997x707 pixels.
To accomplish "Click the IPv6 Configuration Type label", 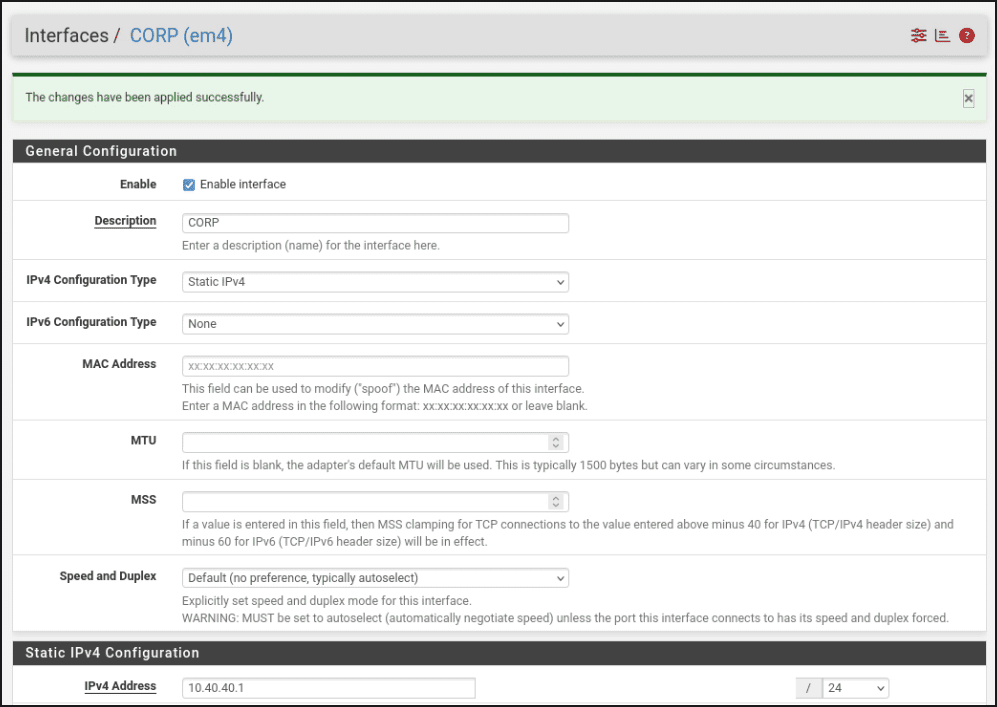I will pos(91,322).
